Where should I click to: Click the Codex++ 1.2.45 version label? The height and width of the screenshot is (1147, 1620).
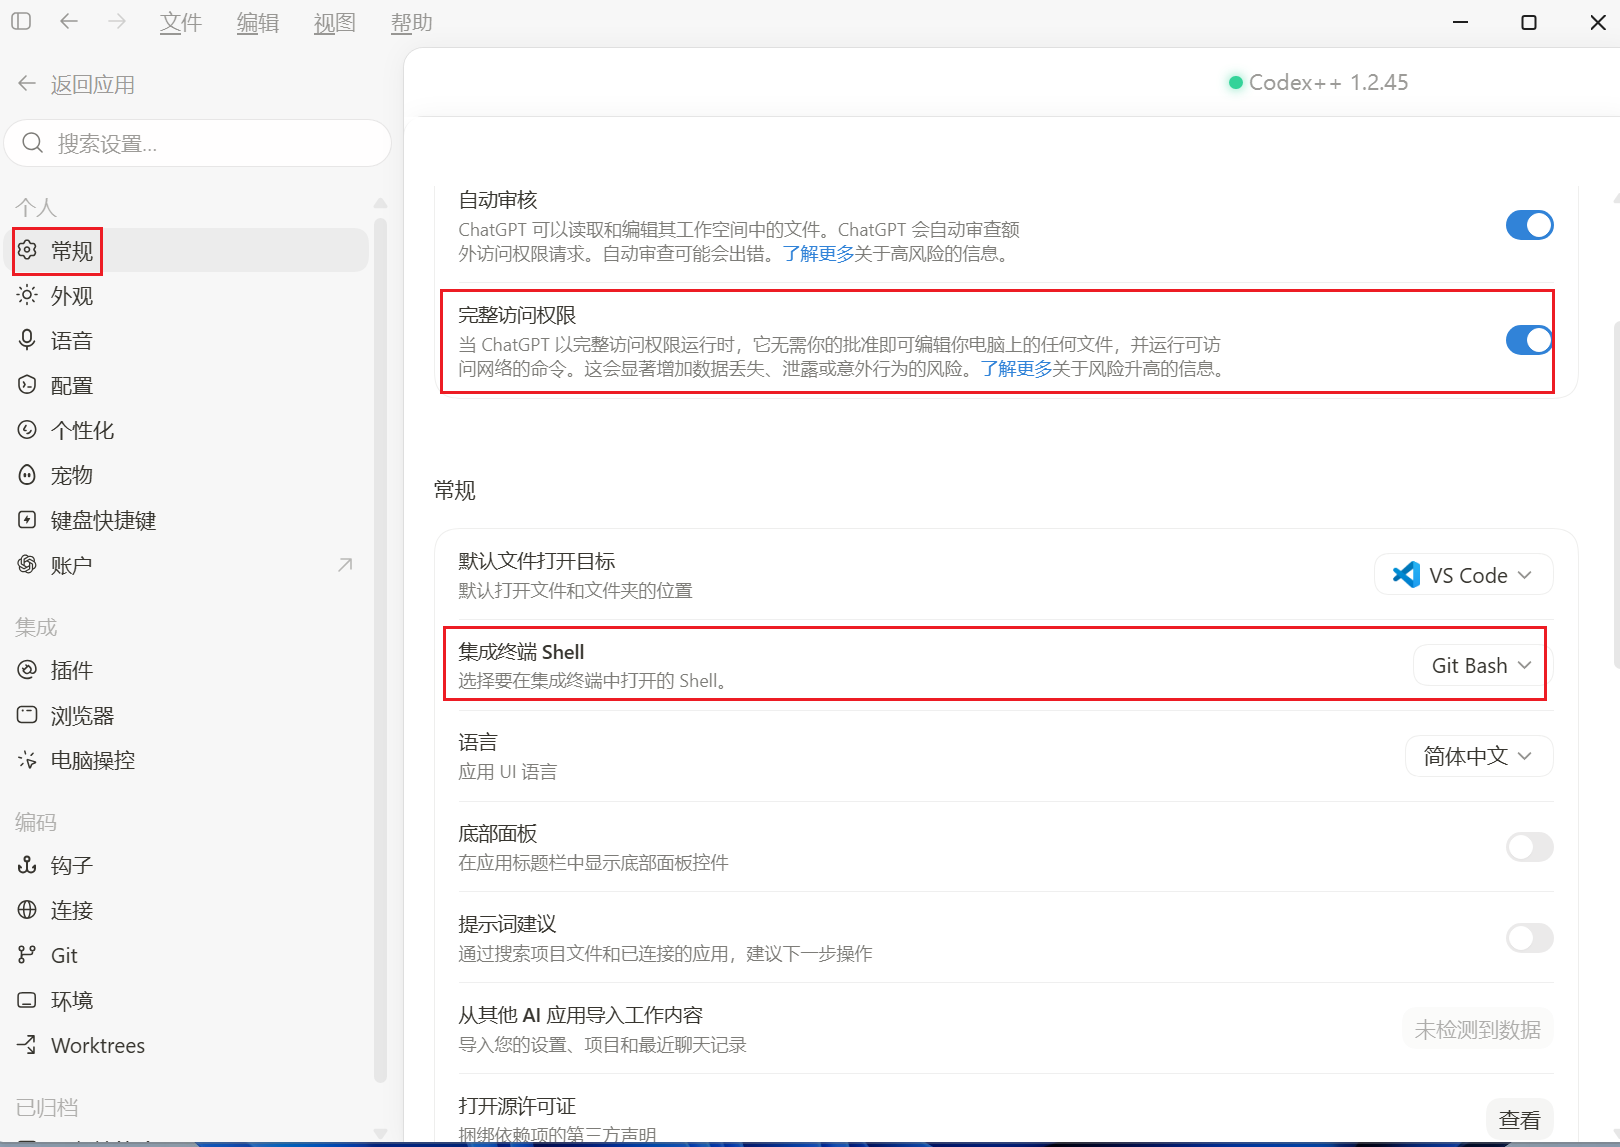pyautogui.click(x=1328, y=83)
